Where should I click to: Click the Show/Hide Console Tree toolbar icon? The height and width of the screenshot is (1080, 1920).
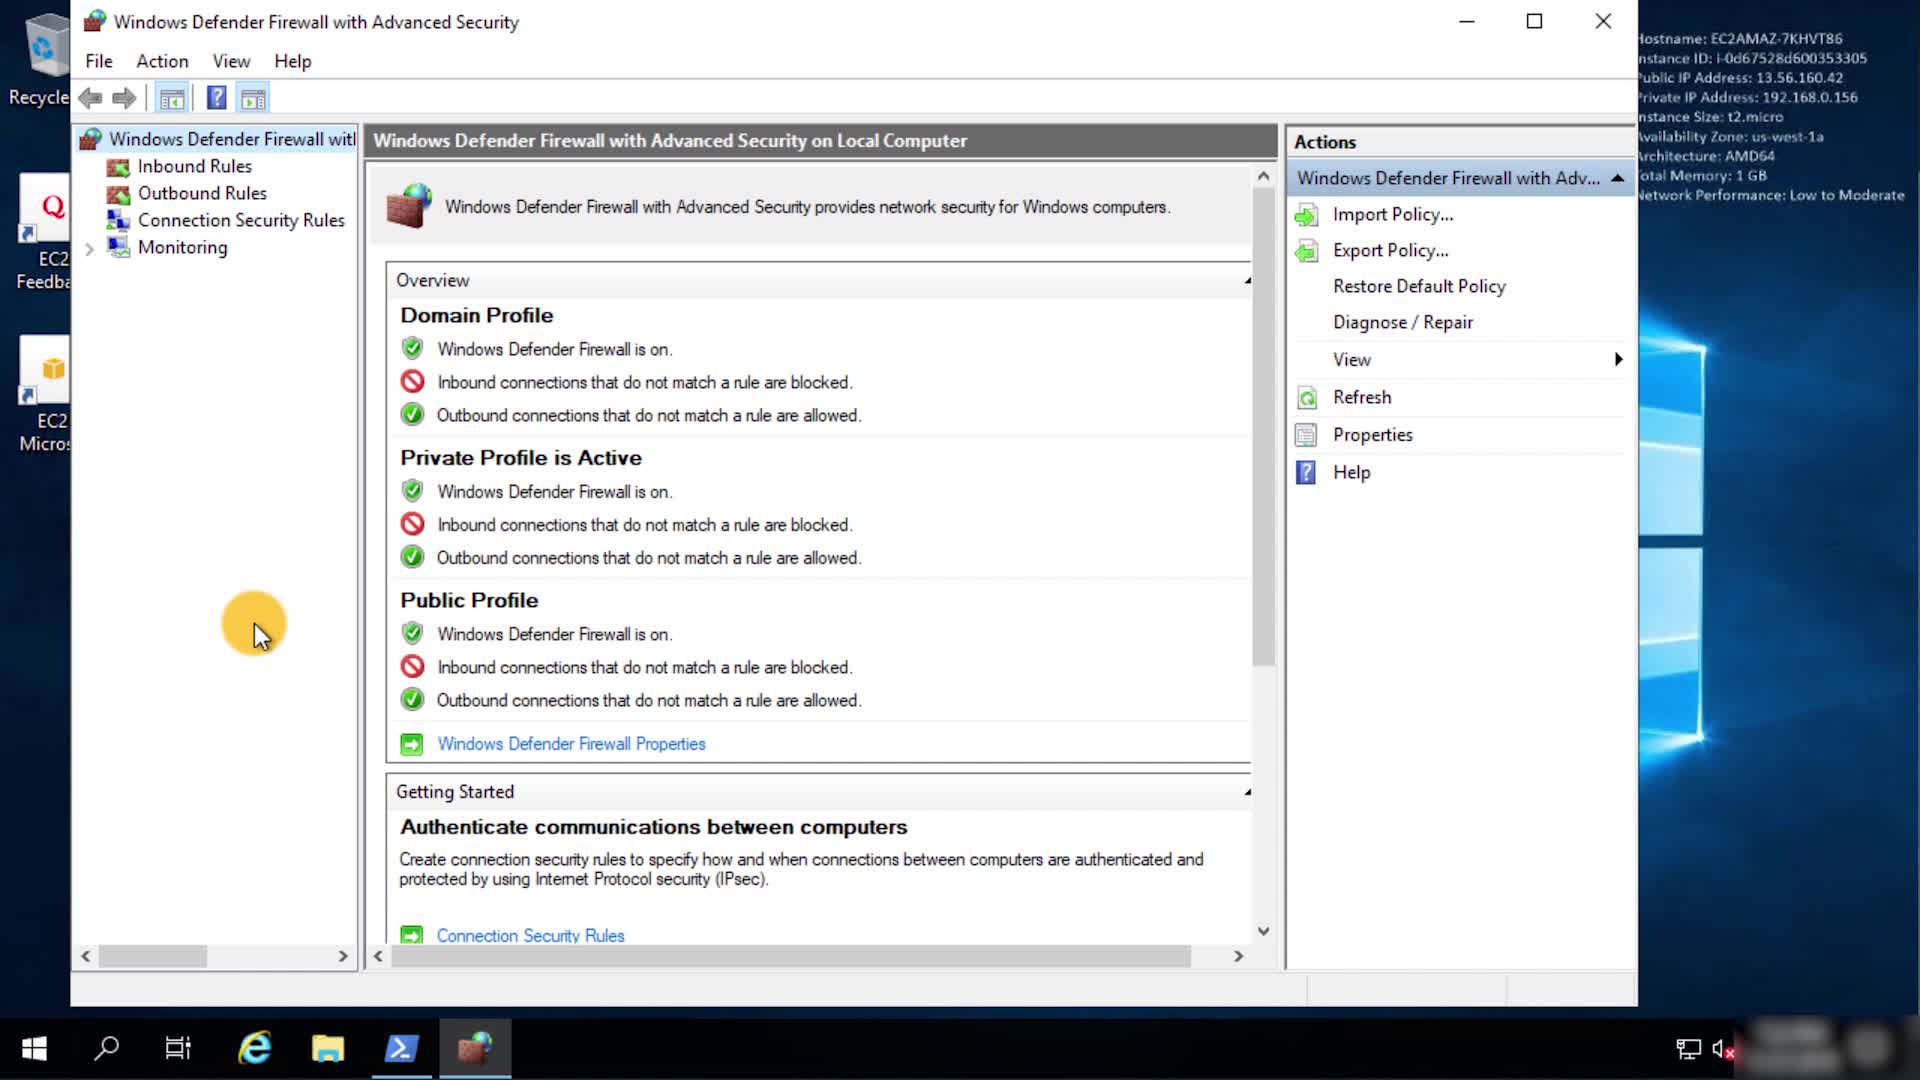pyautogui.click(x=172, y=98)
